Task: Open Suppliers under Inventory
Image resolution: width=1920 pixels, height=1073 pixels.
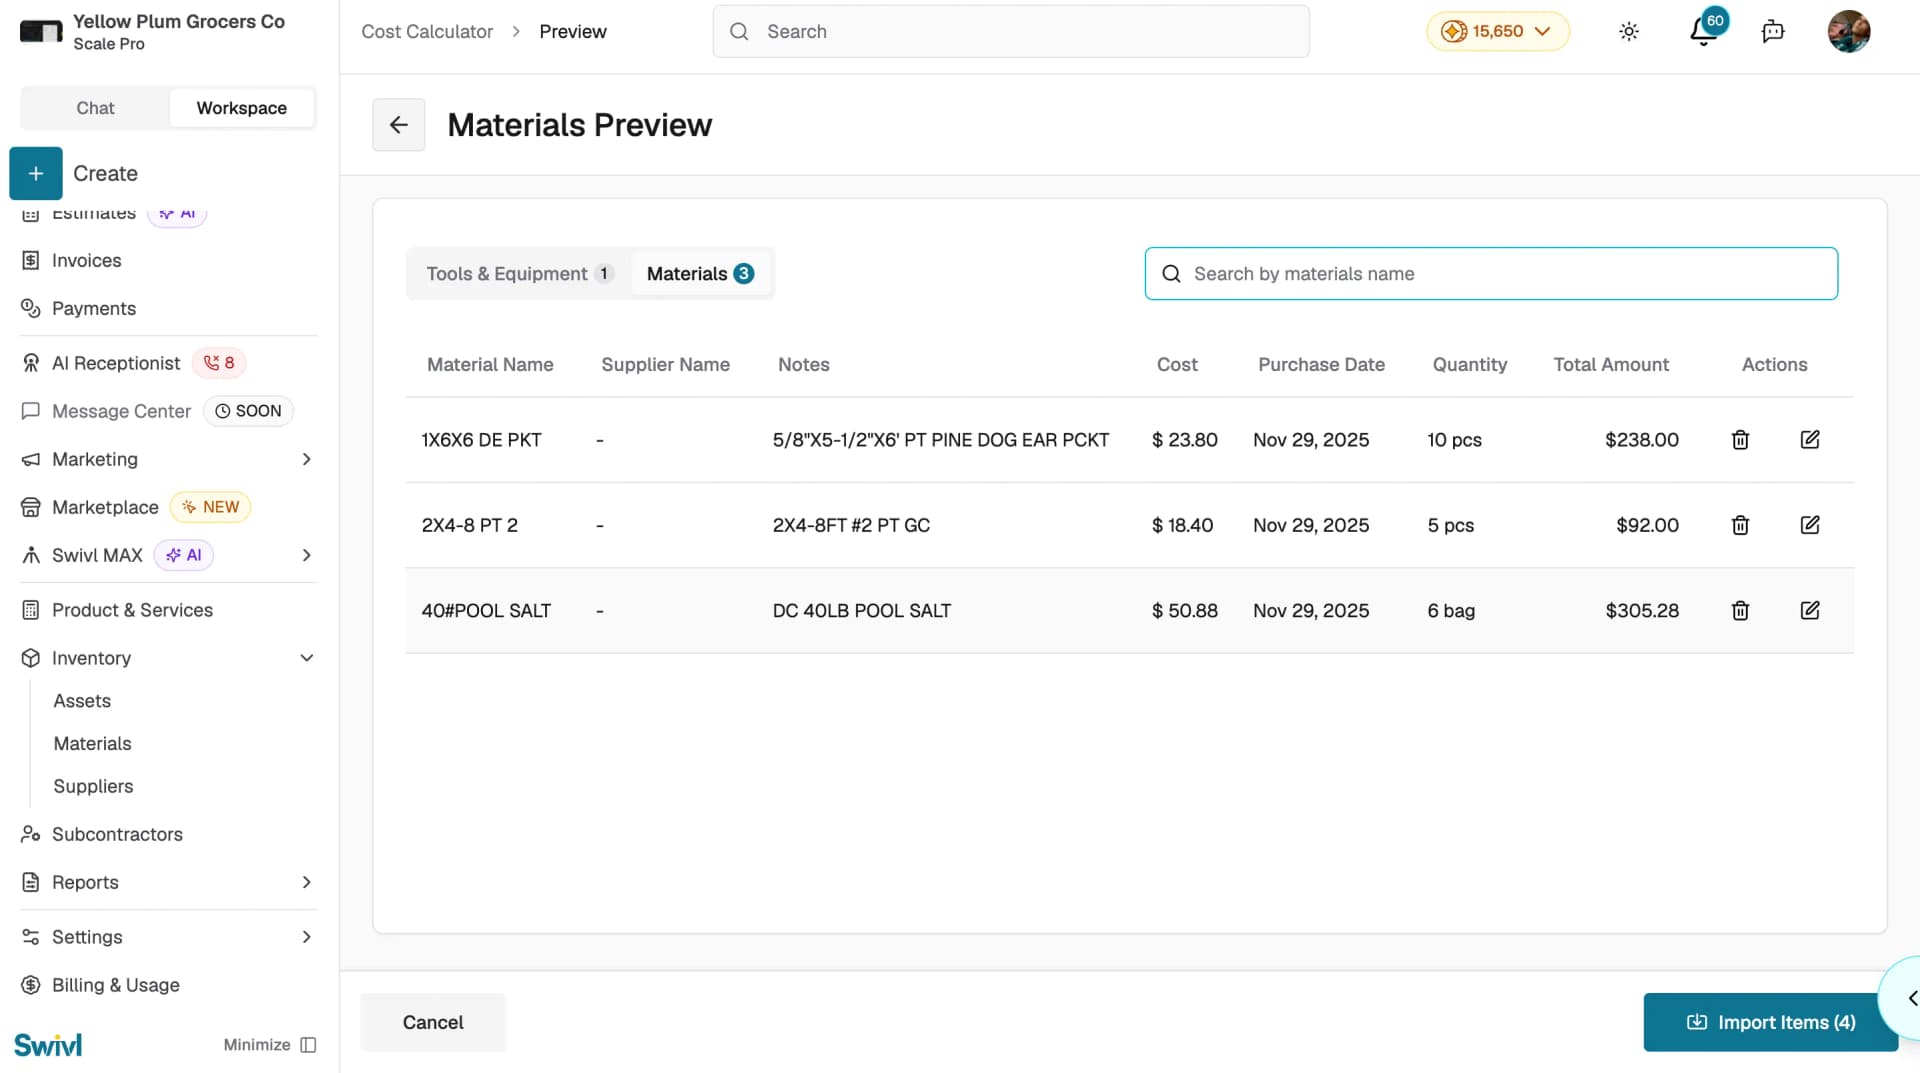Action: (x=93, y=787)
